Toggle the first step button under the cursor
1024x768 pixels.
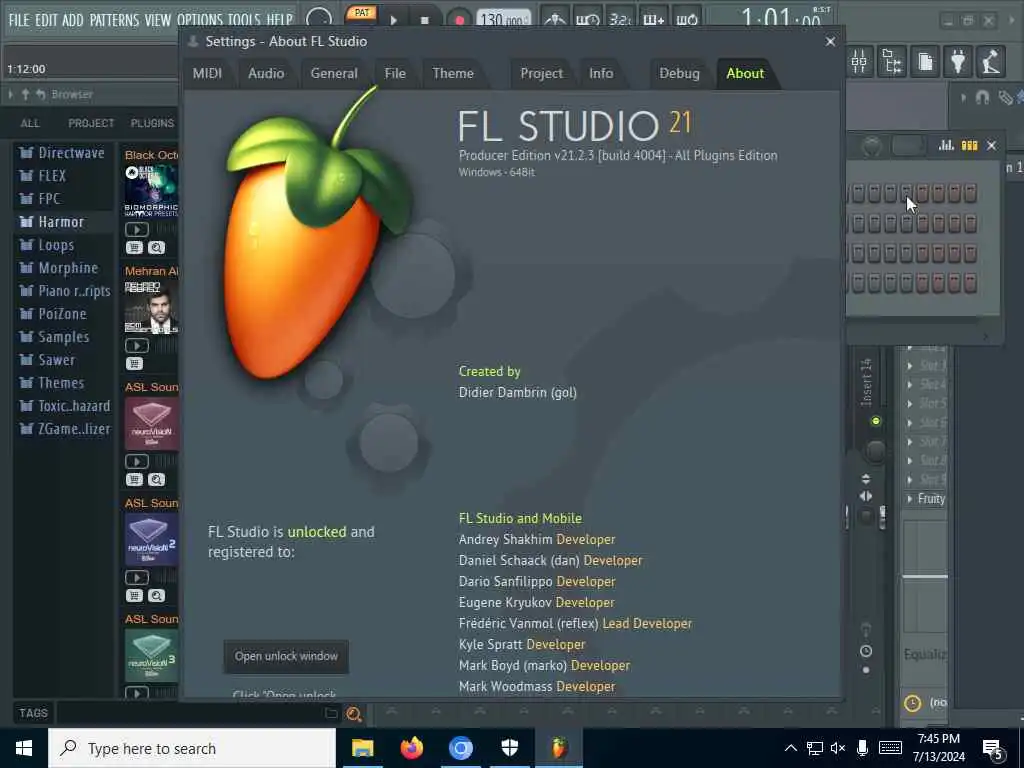point(906,193)
